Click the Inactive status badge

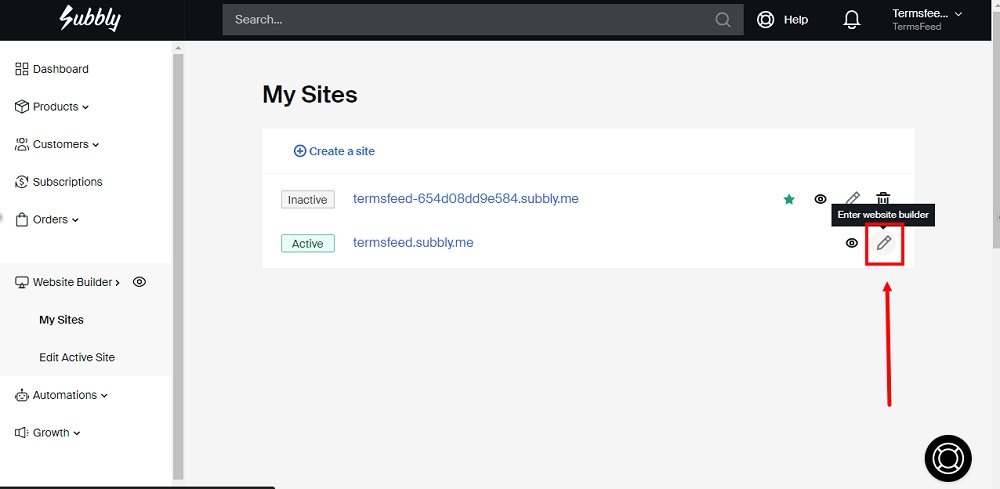308,200
